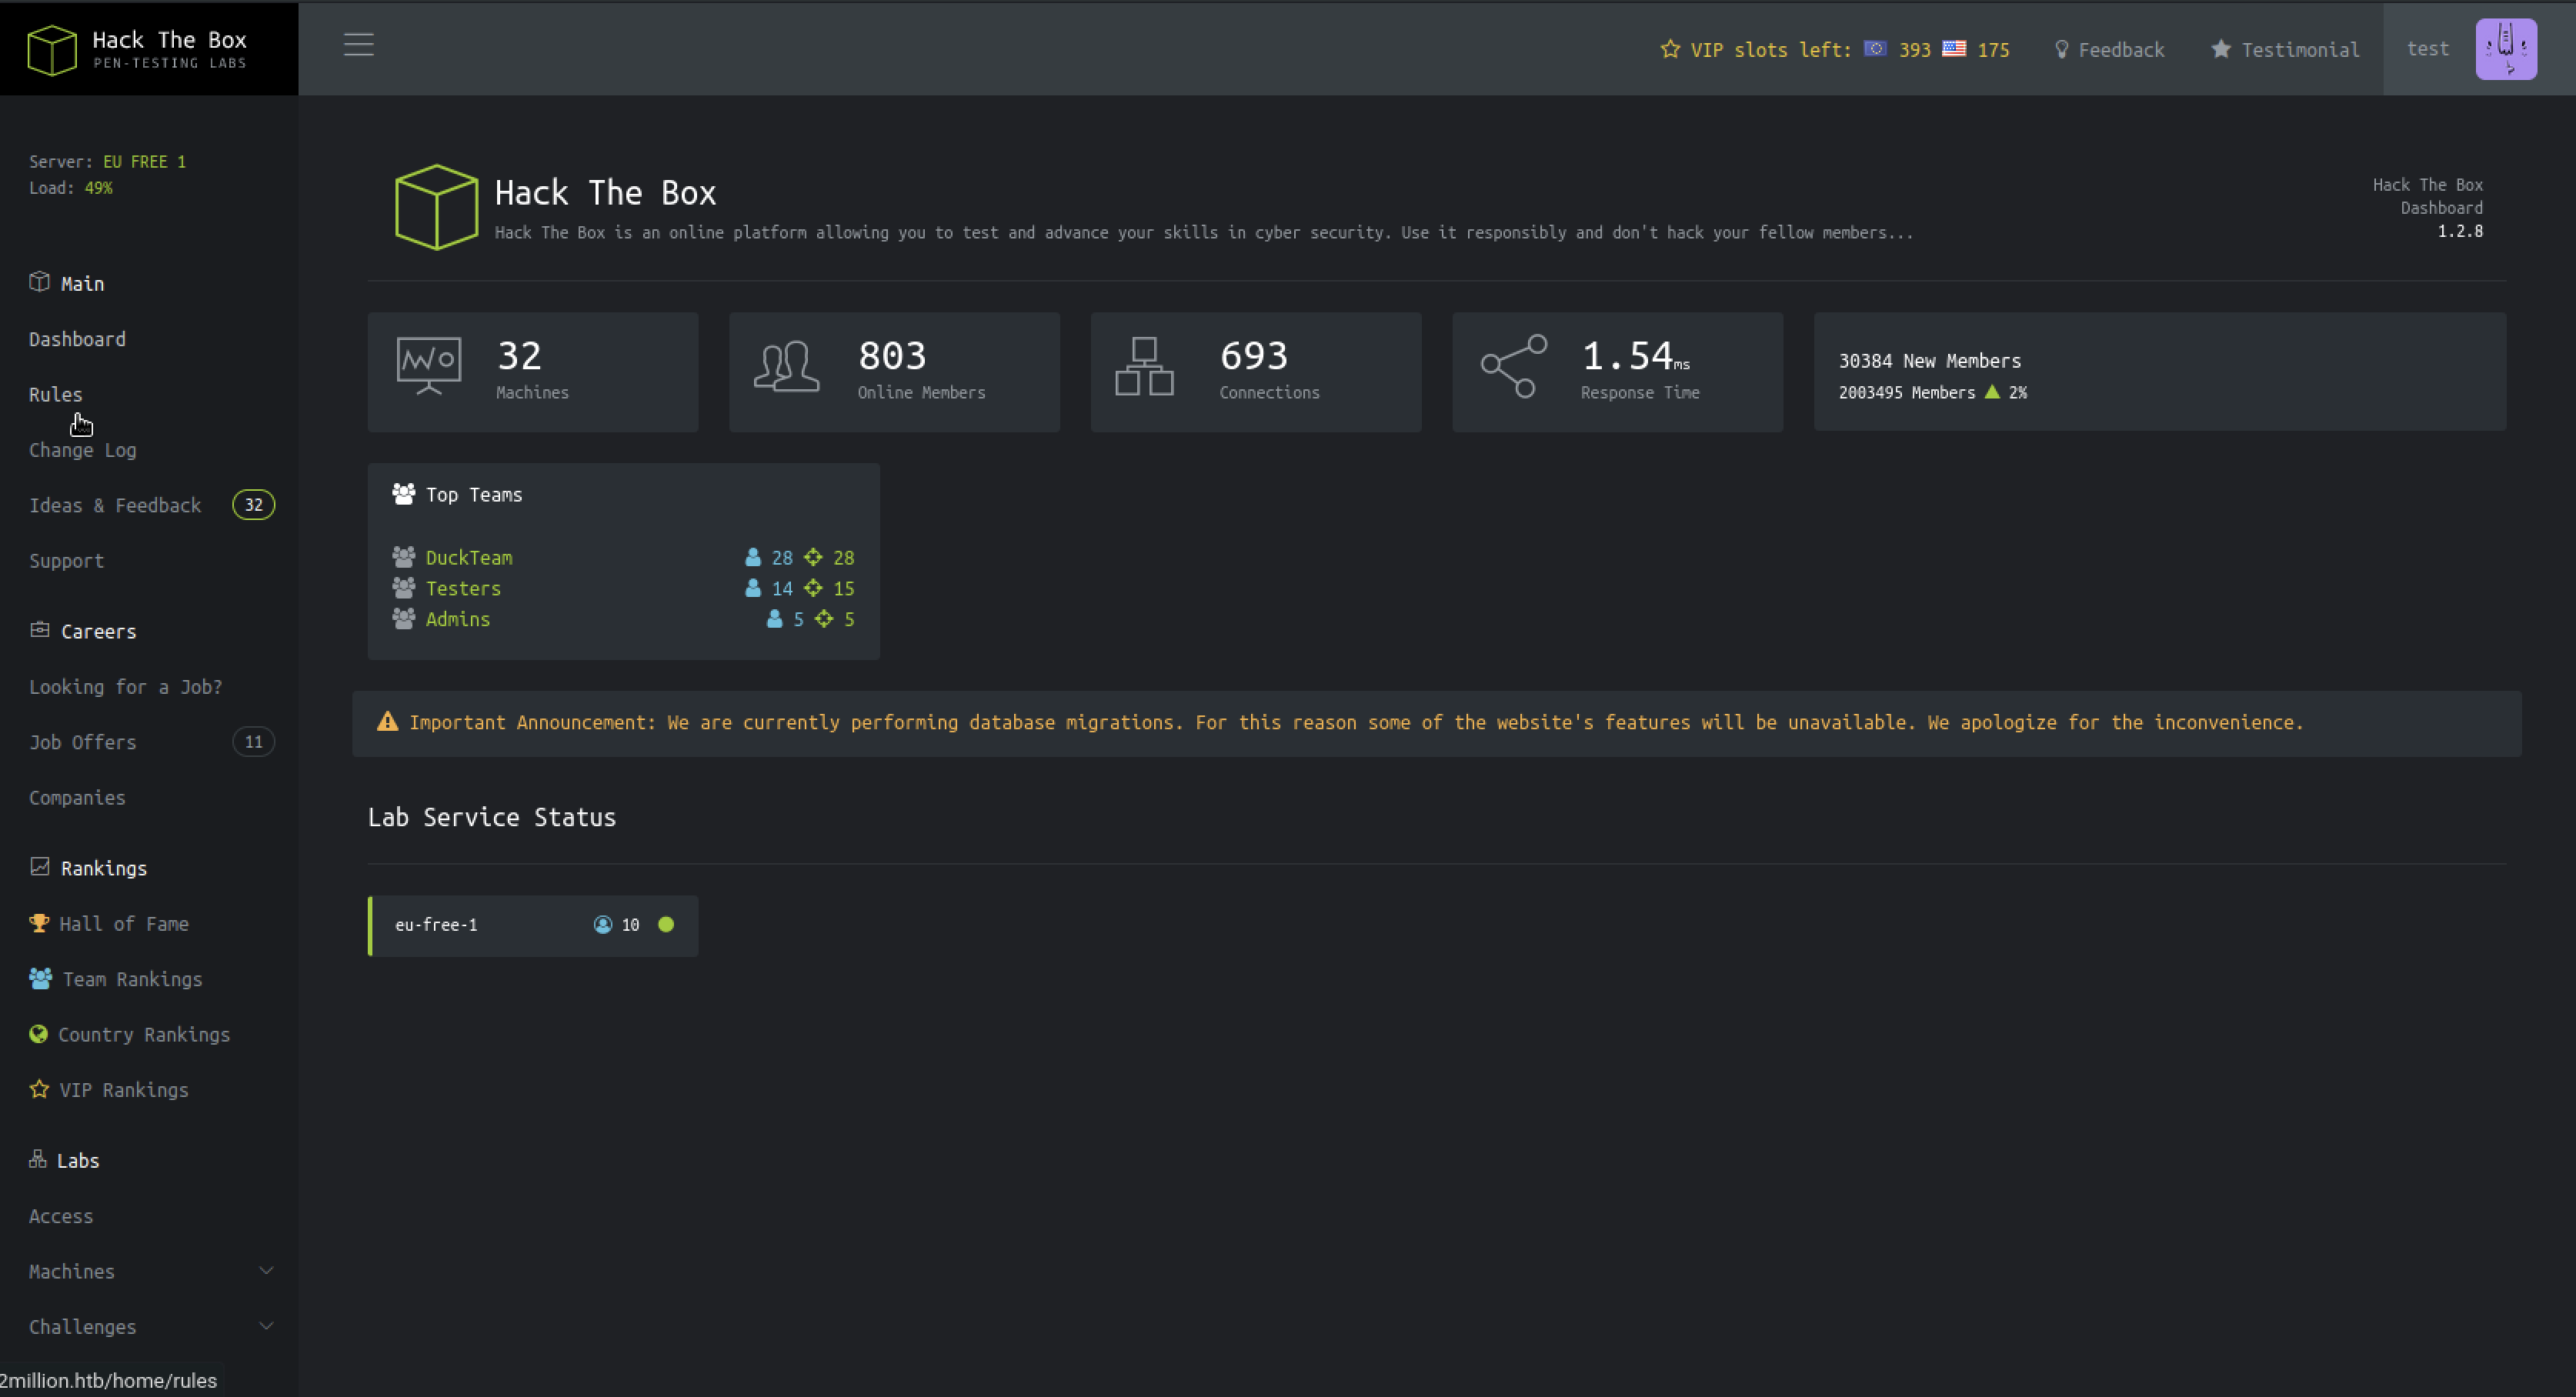Toggle the hamburger menu icon
This screenshot has height=1397, width=2576.
pyautogui.click(x=359, y=45)
